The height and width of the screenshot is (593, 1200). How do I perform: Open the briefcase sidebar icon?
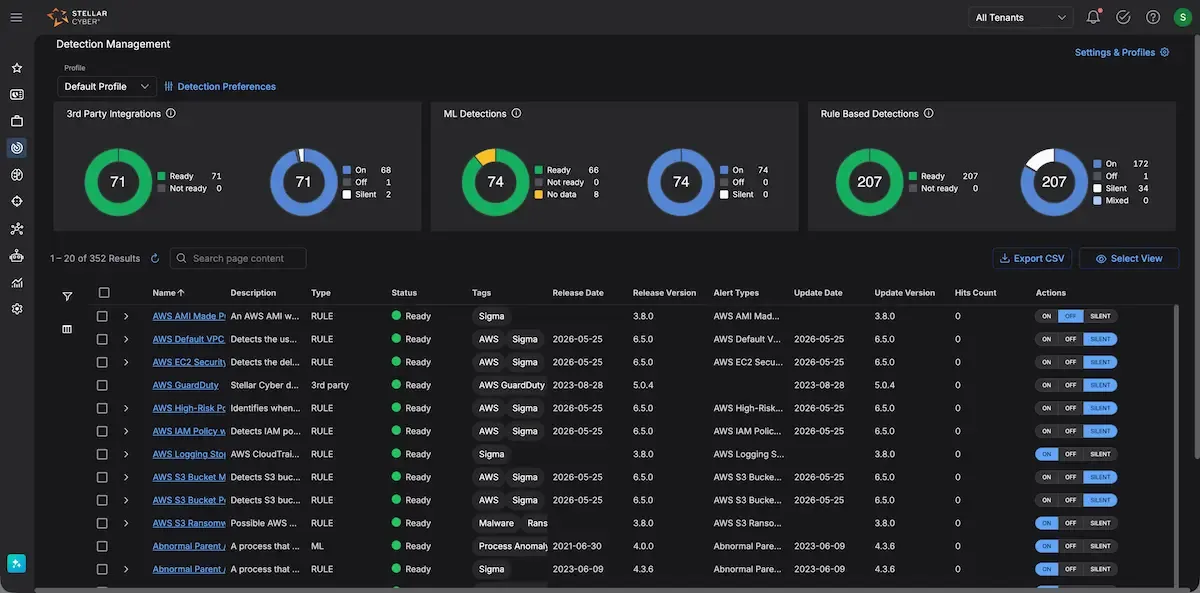pos(17,121)
